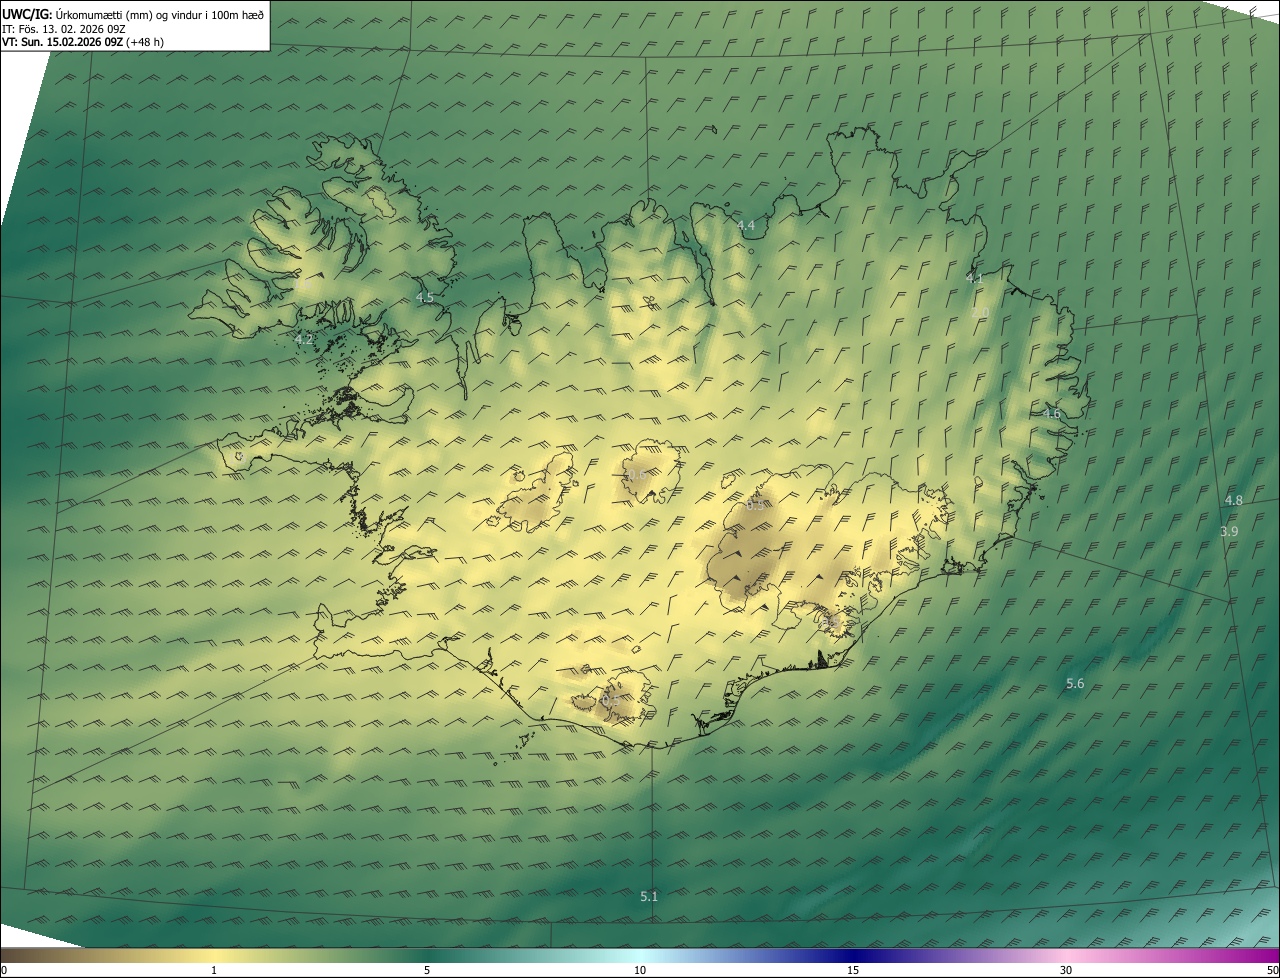
Task: Click the '4.1' value on the northeast coast
Action: [x=974, y=279]
